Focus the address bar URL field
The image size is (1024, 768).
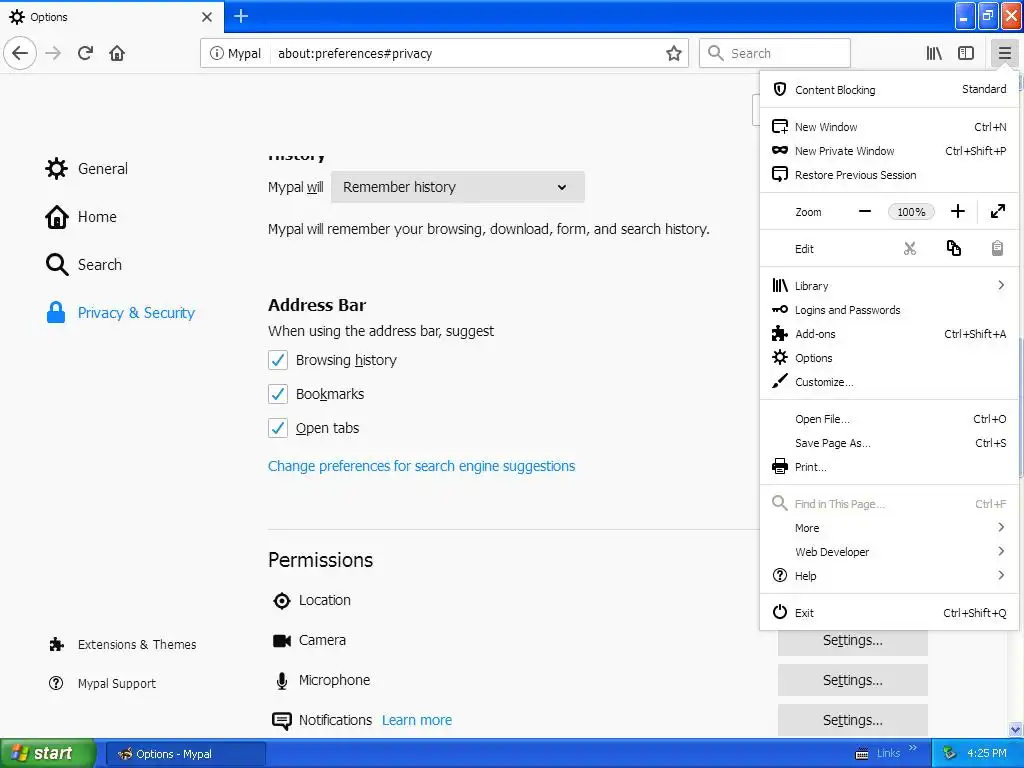point(467,53)
